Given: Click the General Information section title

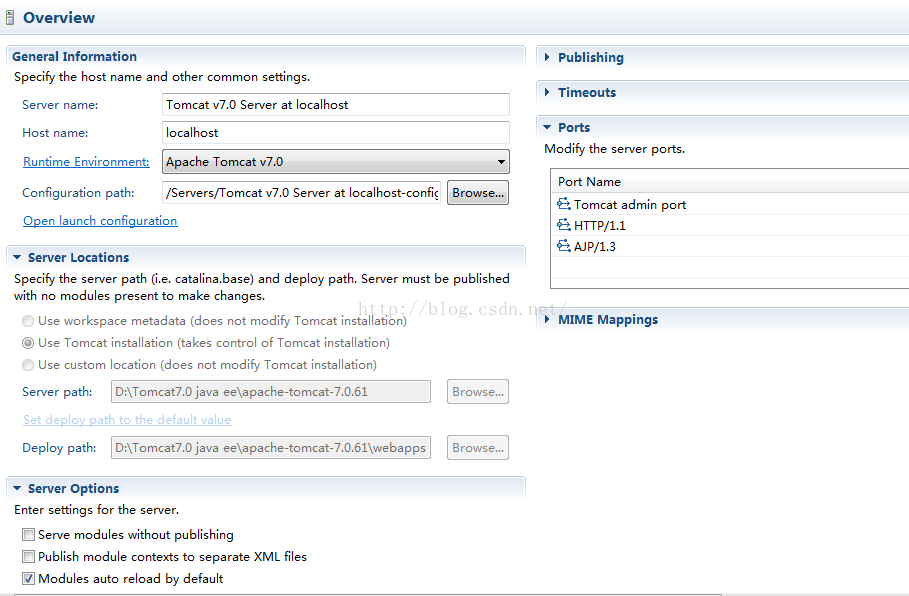Looking at the screenshot, I should (x=74, y=56).
